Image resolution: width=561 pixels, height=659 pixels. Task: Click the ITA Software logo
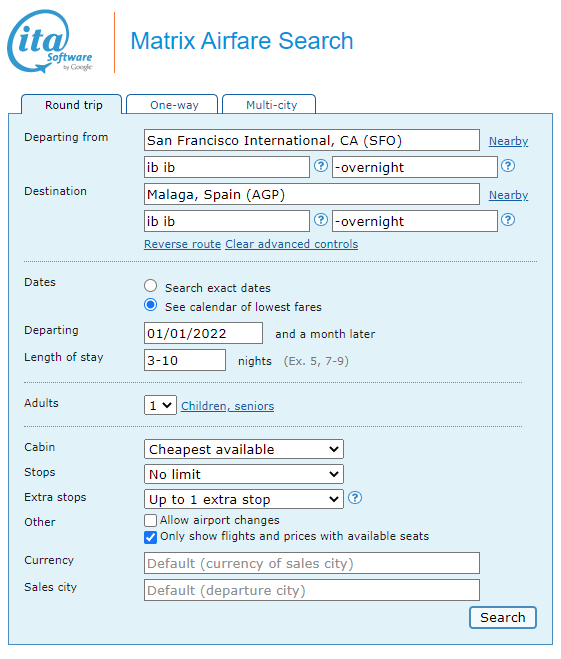pyautogui.click(x=50, y=41)
